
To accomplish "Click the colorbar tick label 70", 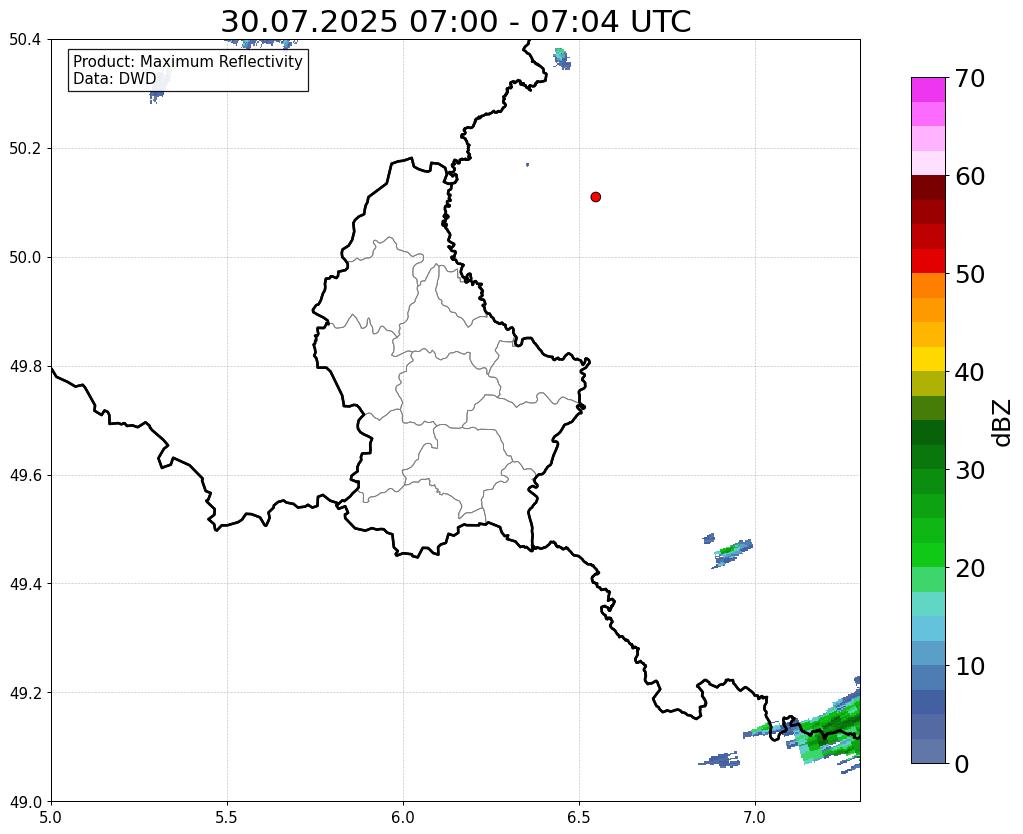I will [x=970, y=79].
